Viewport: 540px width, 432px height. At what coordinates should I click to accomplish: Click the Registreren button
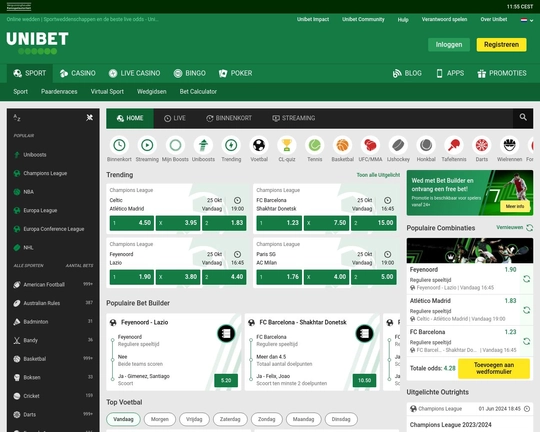coord(501,44)
